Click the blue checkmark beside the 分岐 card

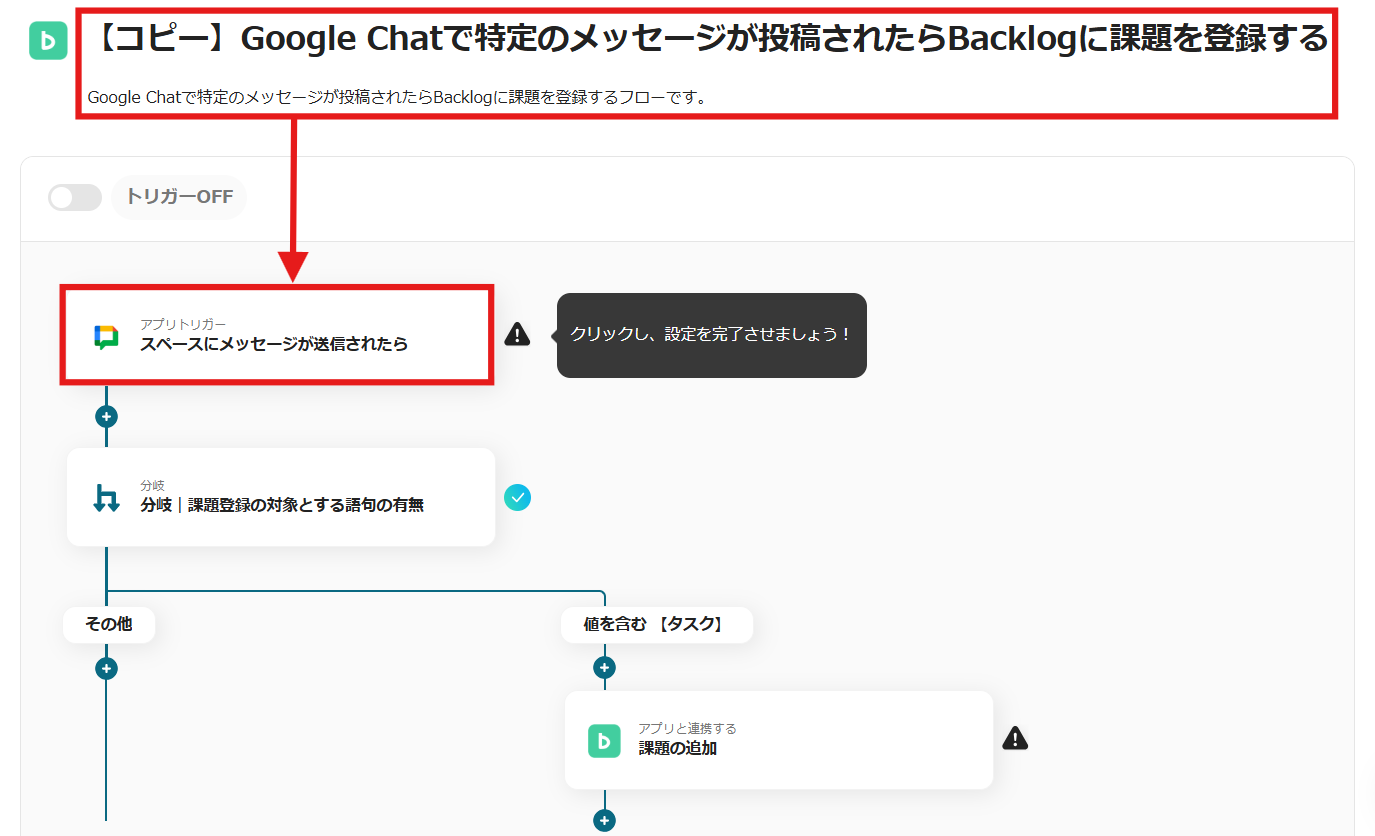tap(517, 497)
